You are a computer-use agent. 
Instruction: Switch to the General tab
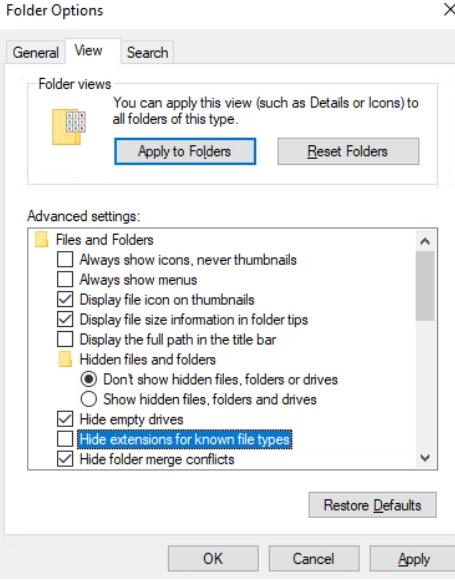click(x=36, y=53)
